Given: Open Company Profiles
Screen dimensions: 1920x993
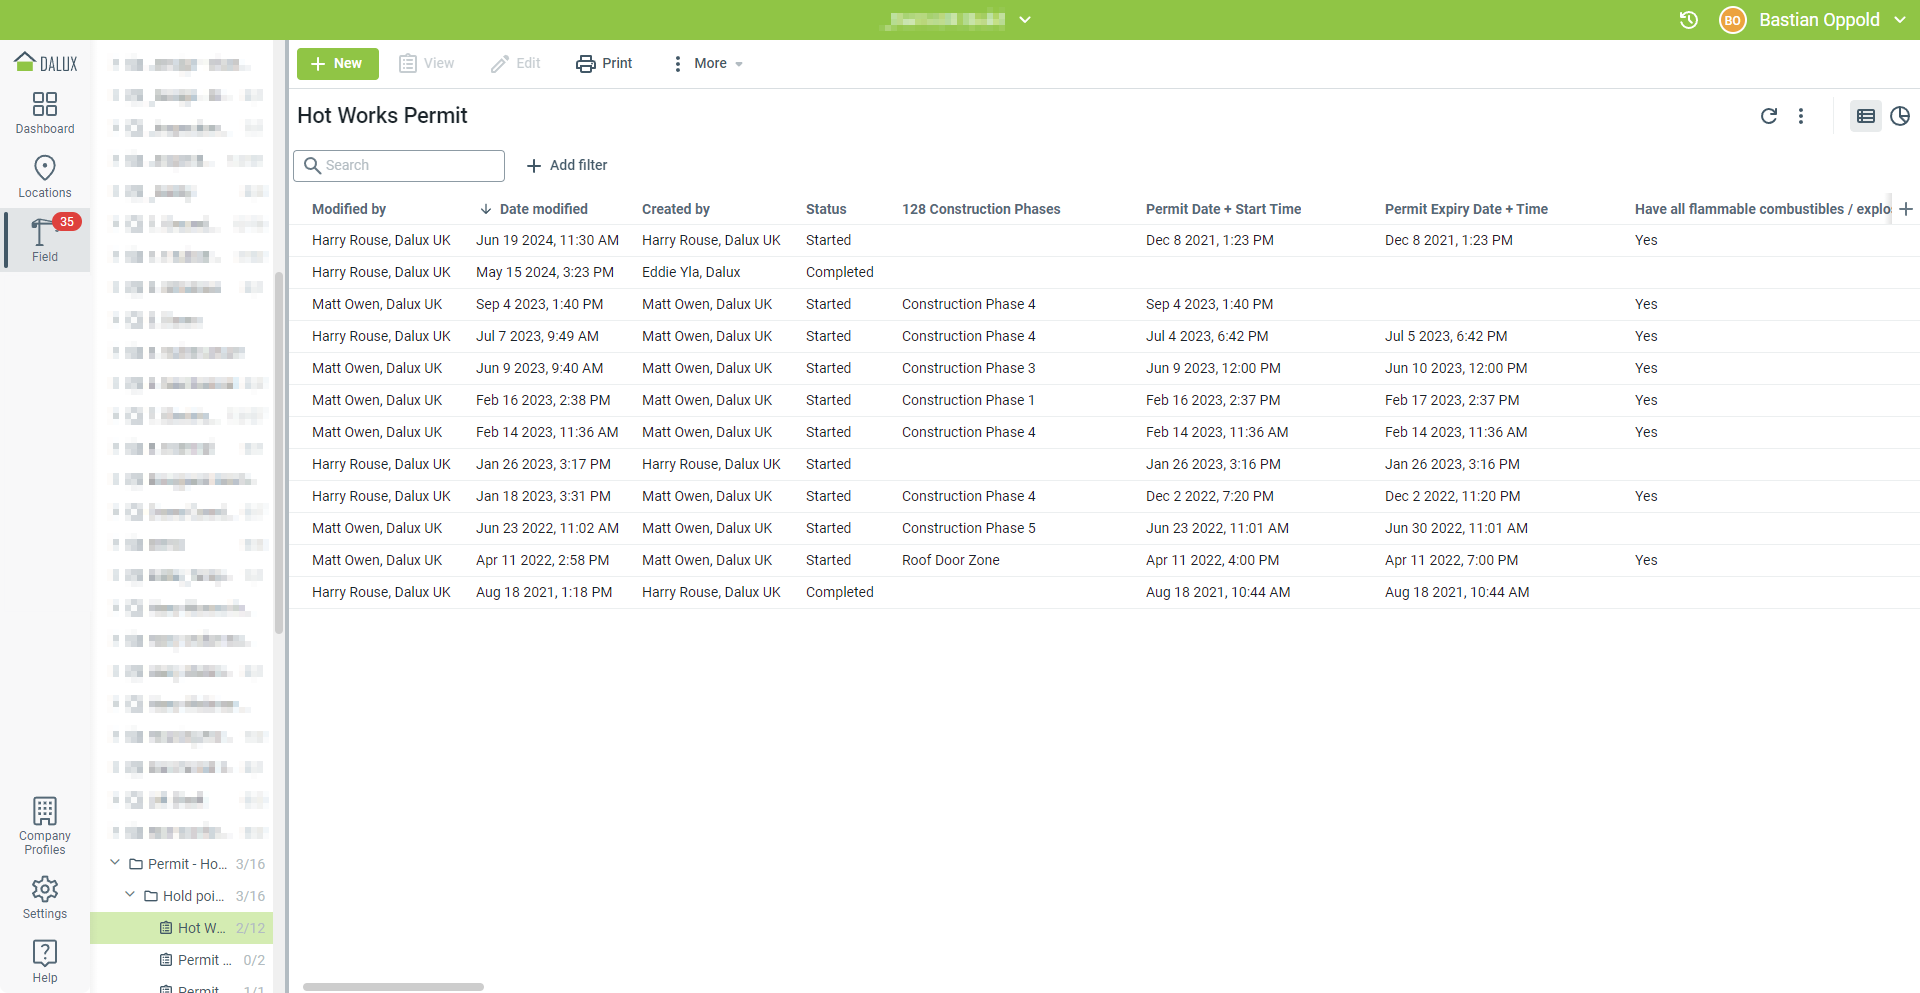Looking at the screenshot, I should pos(45,826).
